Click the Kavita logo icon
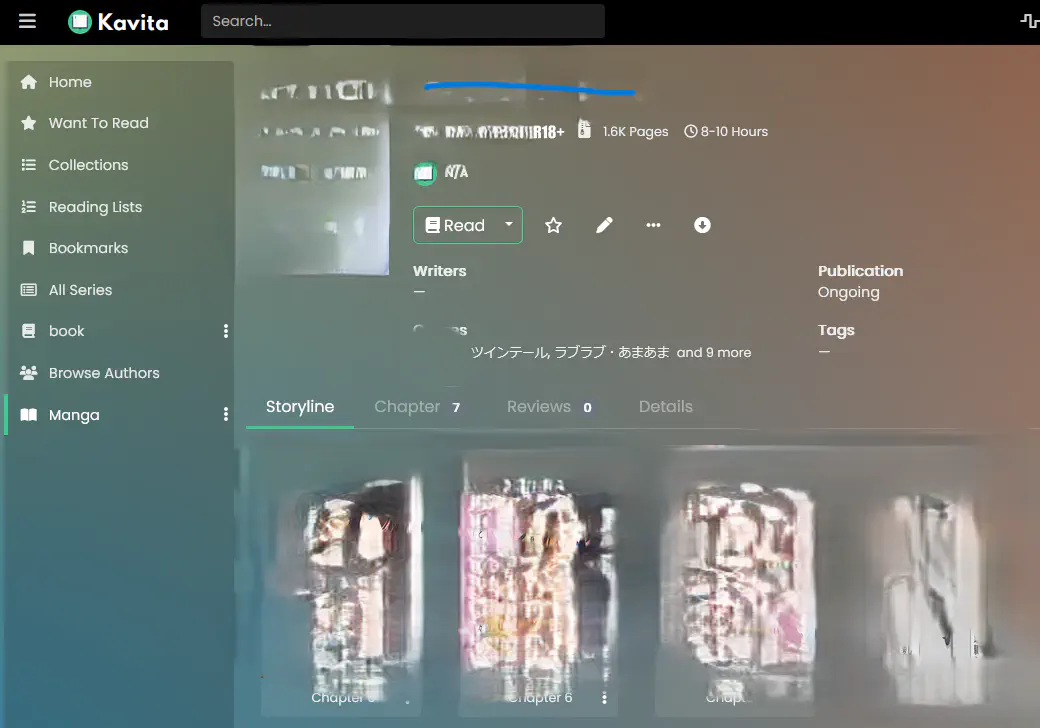Screen dimensions: 1040x728 coord(80,21)
